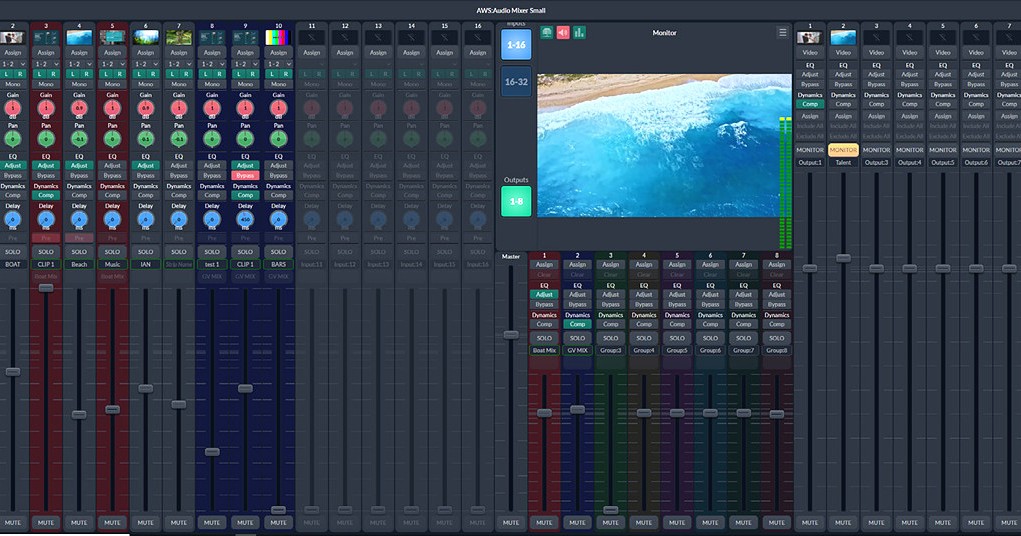Viewport: 1021px width, 536px height.
Task: Open the 1-2 routing dropdown on input 10
Action: 278,64
